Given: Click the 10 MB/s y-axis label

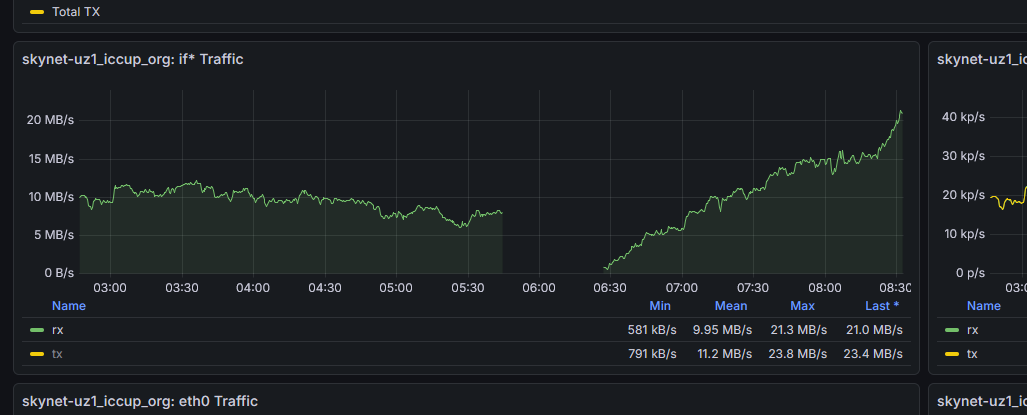Looking at the screenshot, I should [x=50, y=196].
